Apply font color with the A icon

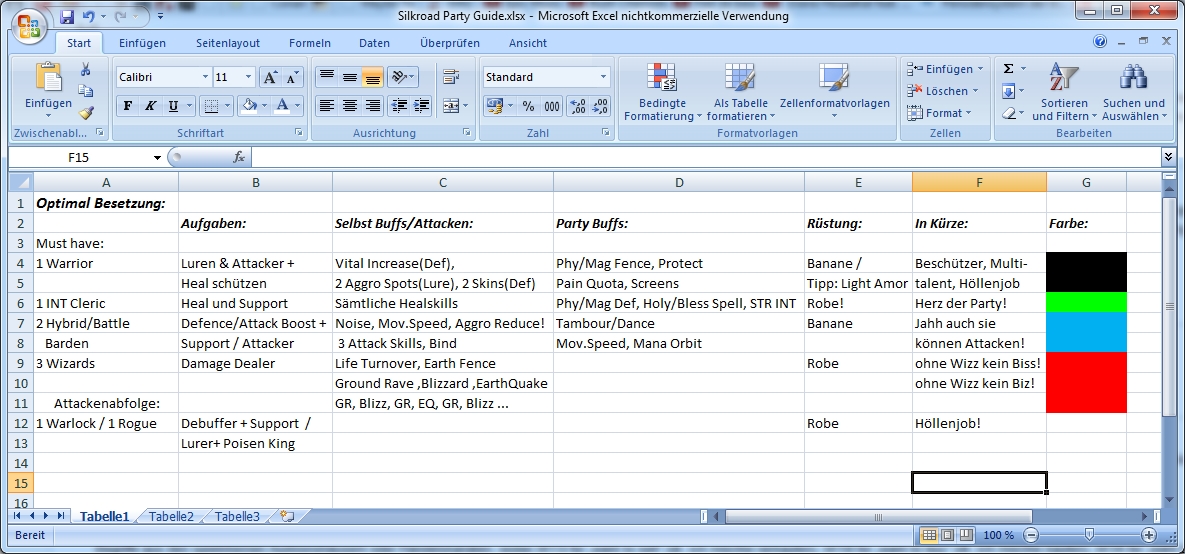coord(282,106)
